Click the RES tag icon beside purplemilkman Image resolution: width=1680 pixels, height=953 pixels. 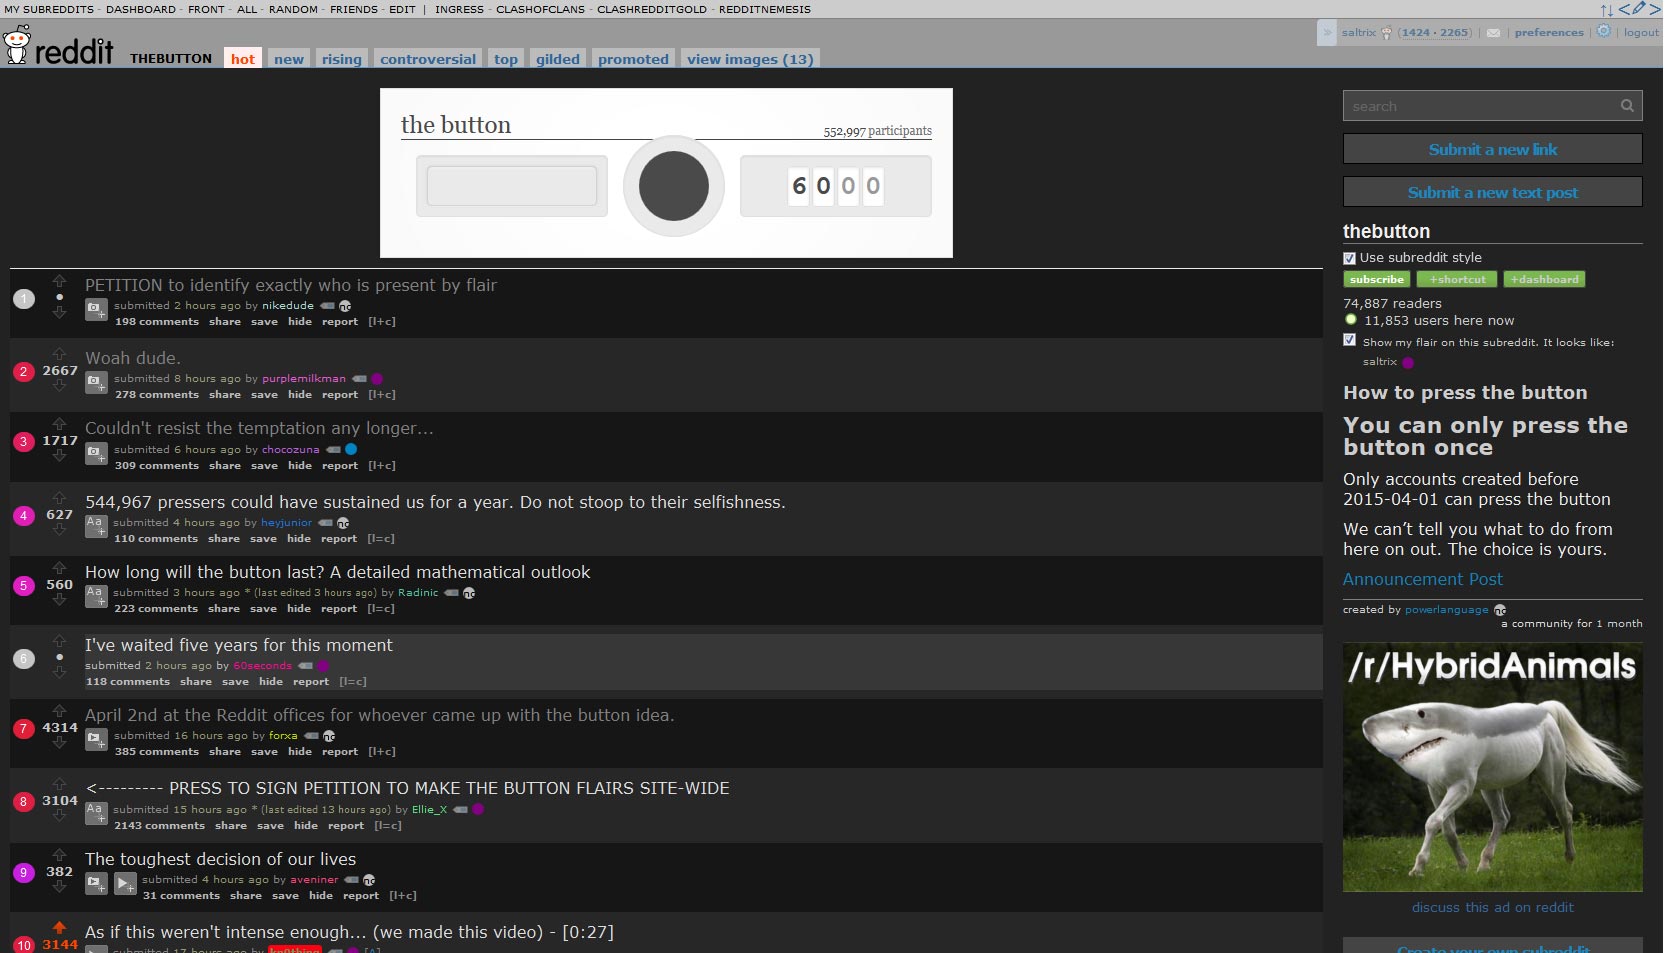[x=359, y=379]
